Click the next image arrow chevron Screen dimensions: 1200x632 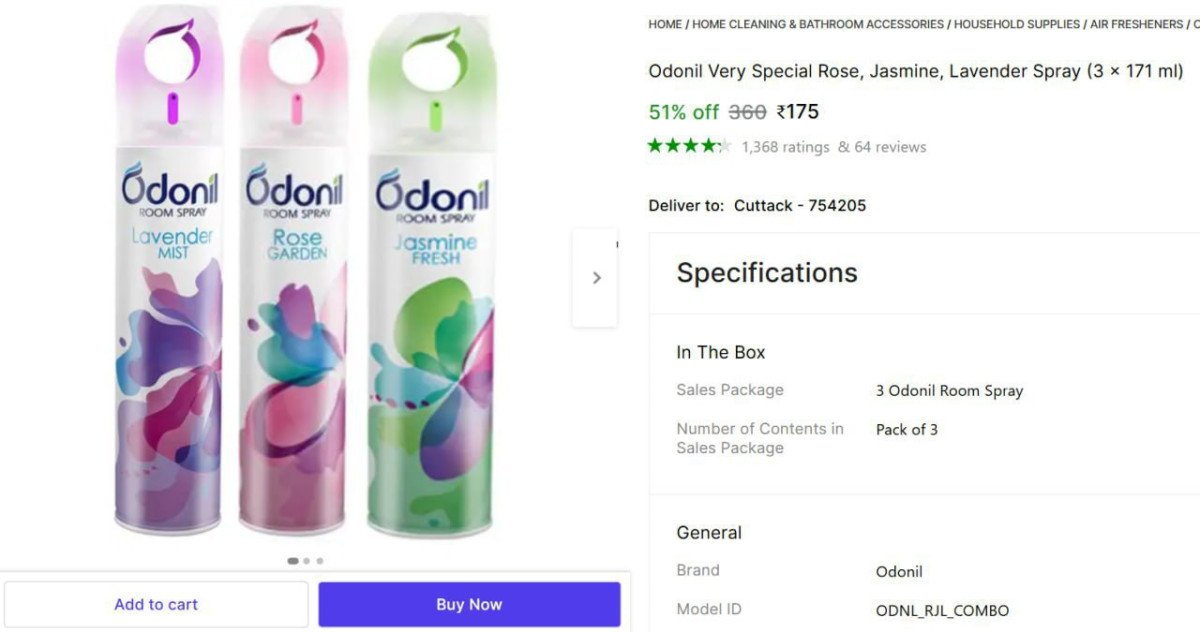click(596, 278)
